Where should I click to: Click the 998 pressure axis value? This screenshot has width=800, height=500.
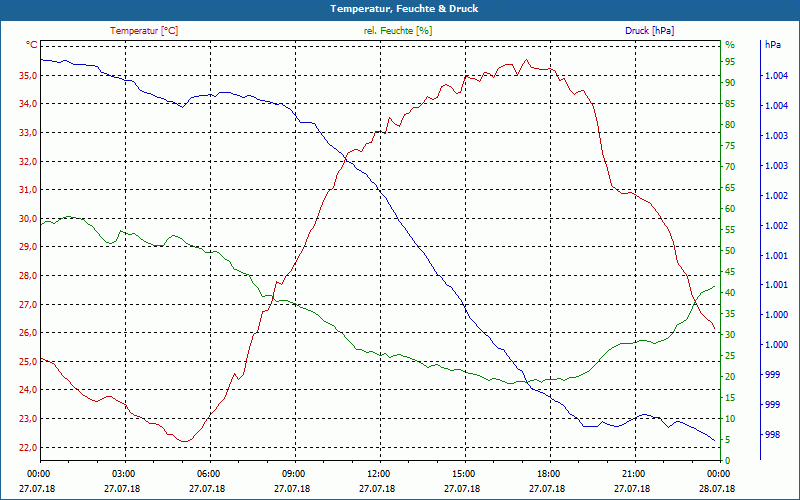772,435
